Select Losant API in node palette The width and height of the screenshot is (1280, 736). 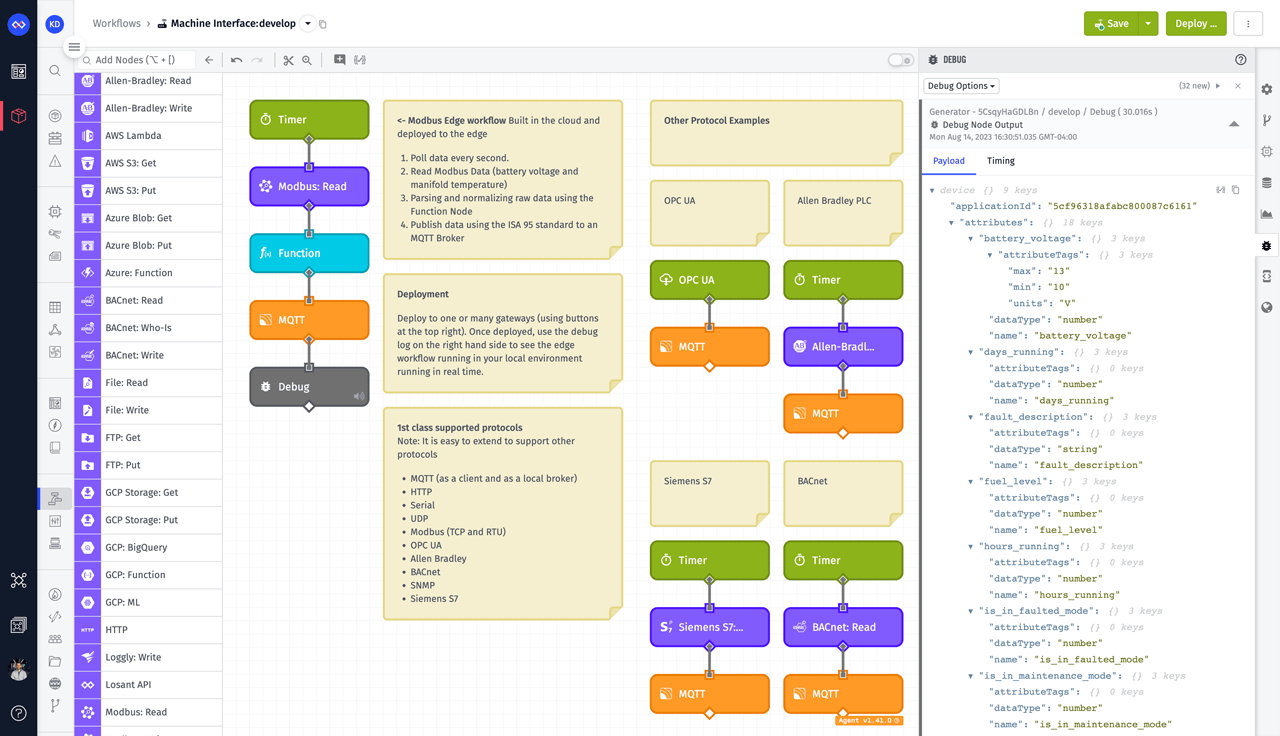(x=148, y=685)
